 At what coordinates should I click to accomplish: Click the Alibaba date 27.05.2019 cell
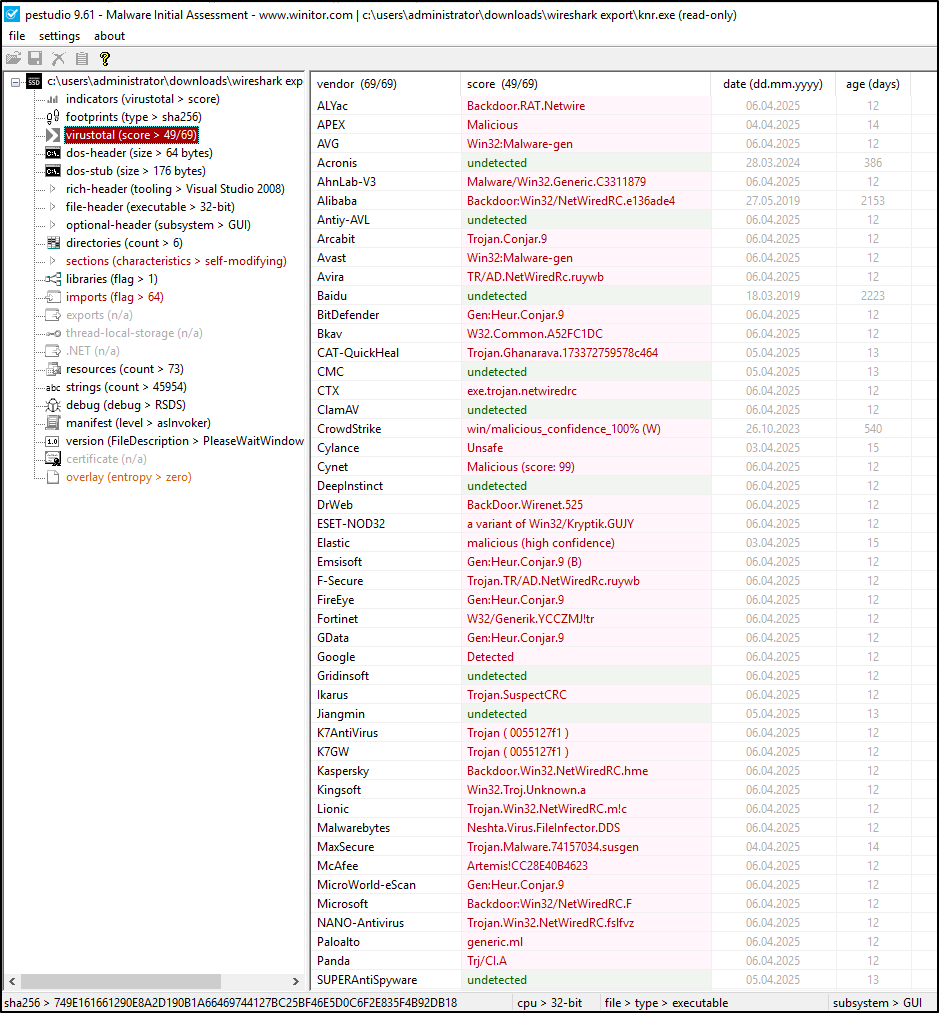772,201
